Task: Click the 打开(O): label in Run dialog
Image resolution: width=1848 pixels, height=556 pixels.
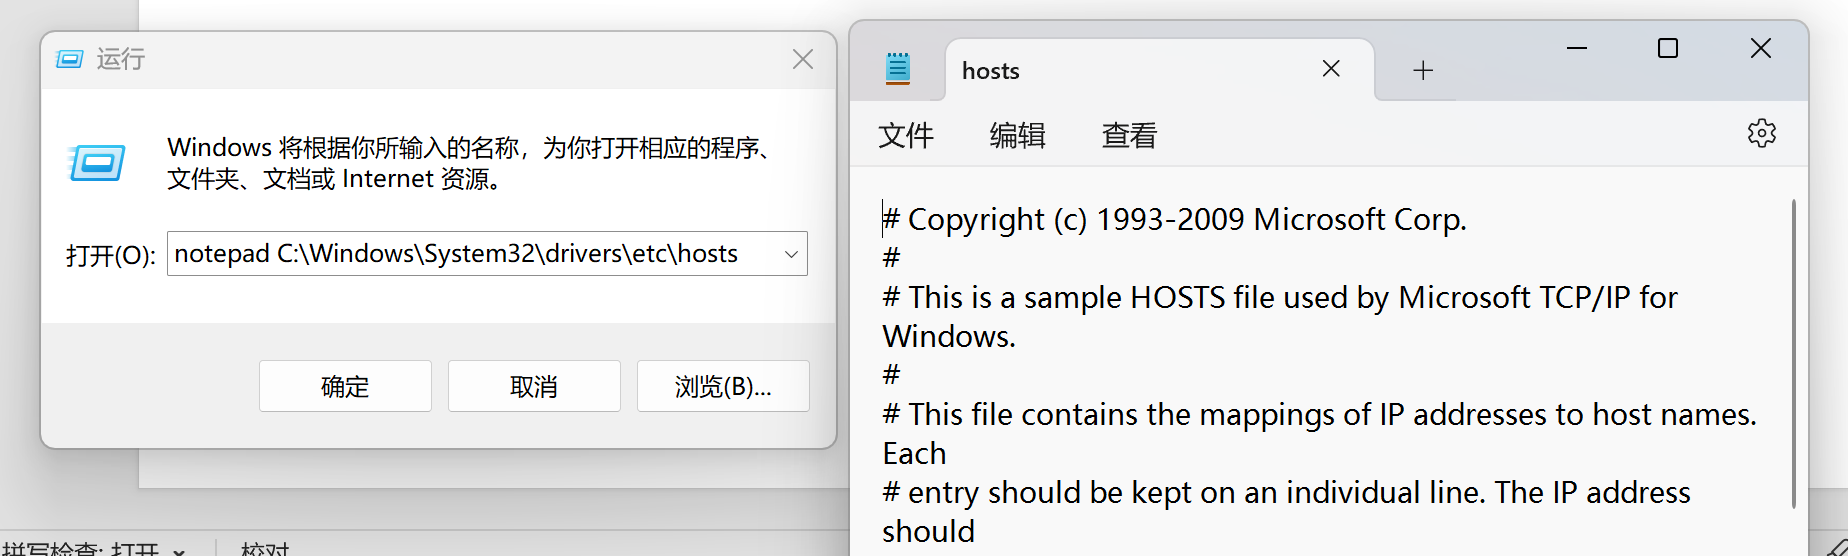Action: pos(110,255)
